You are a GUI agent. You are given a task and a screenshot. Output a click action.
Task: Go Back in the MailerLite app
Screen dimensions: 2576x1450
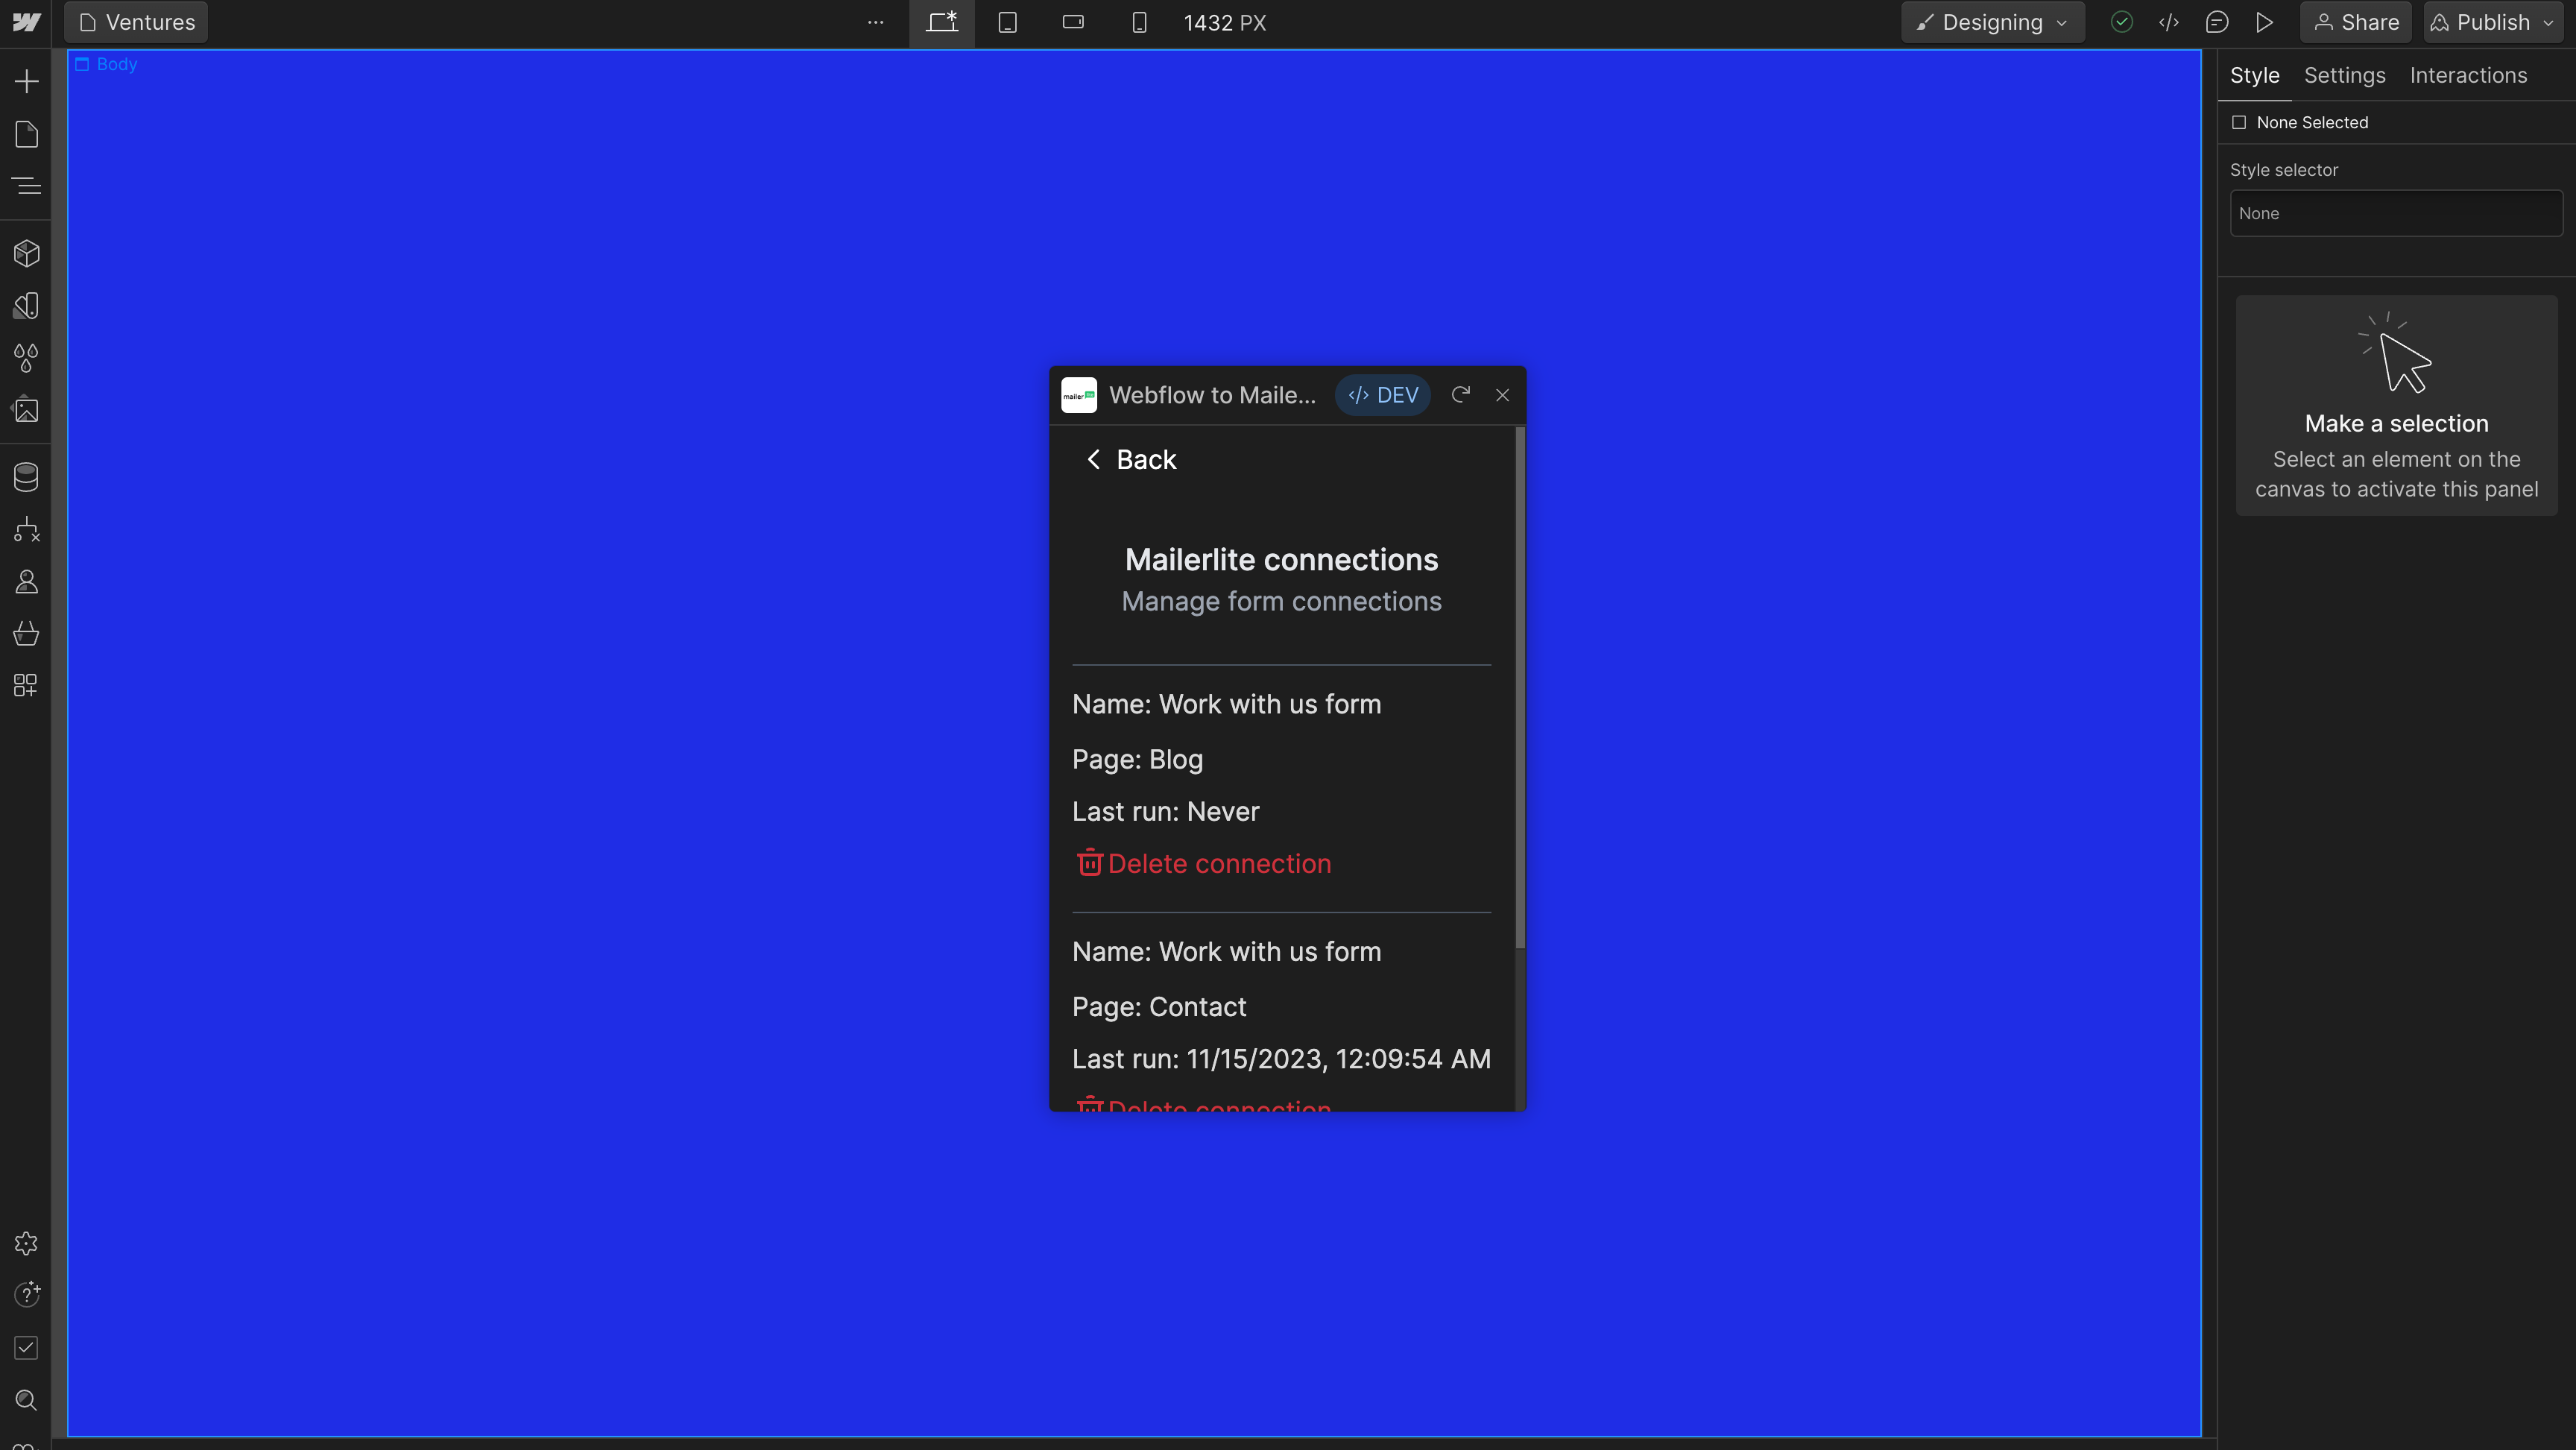[1129, 459]
